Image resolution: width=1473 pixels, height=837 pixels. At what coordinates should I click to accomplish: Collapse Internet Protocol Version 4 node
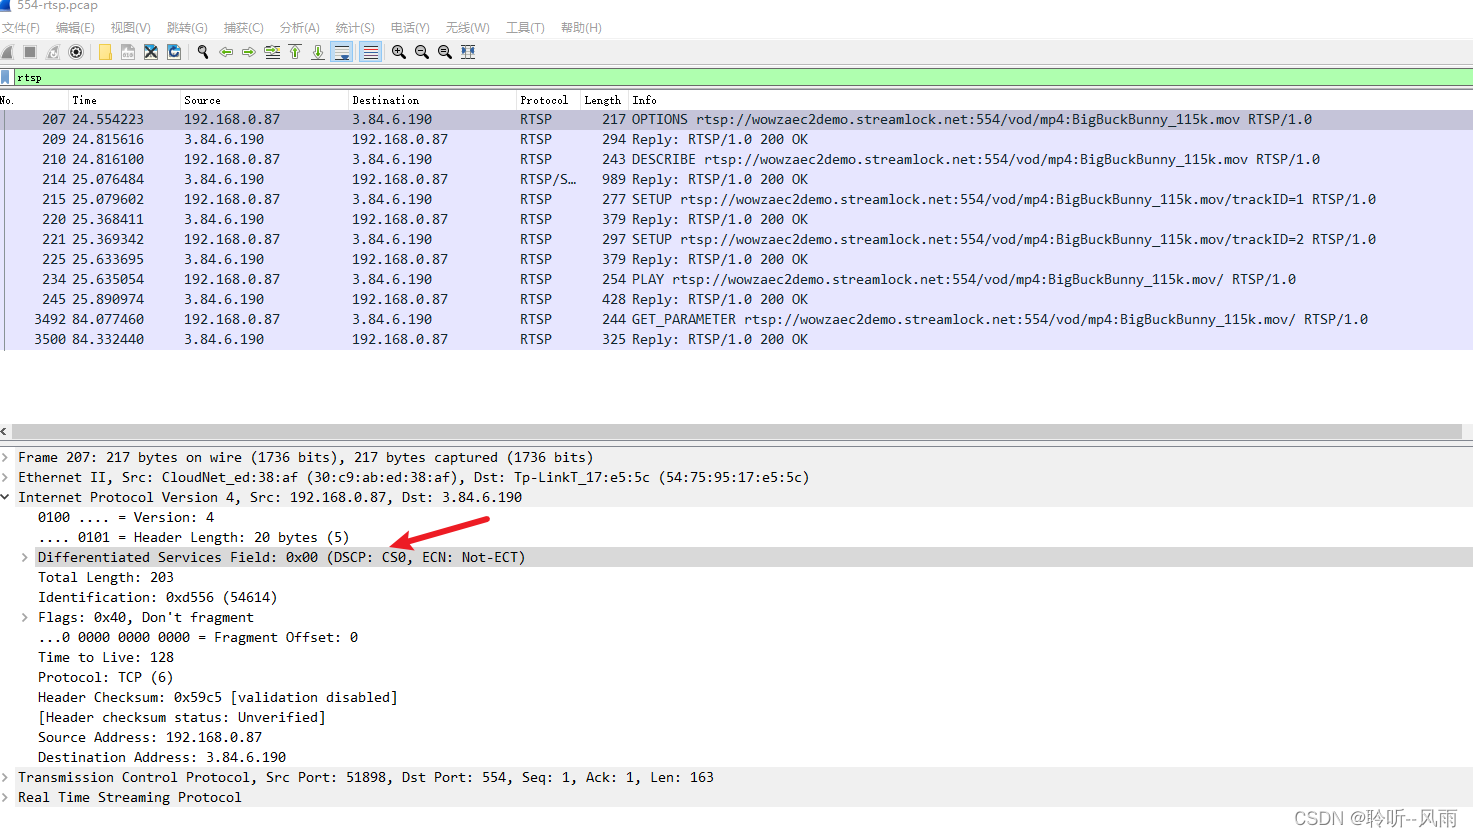pos(6,497)
